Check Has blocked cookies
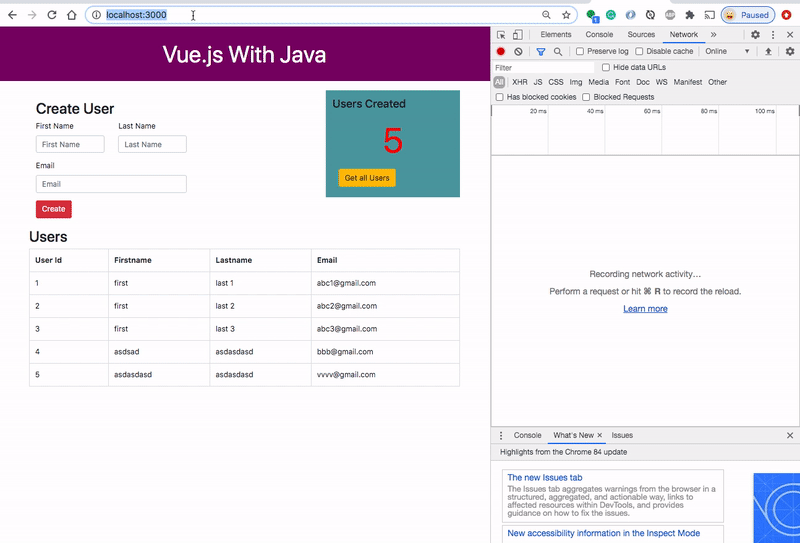800x543 pixels. click(x=499, y=97)
